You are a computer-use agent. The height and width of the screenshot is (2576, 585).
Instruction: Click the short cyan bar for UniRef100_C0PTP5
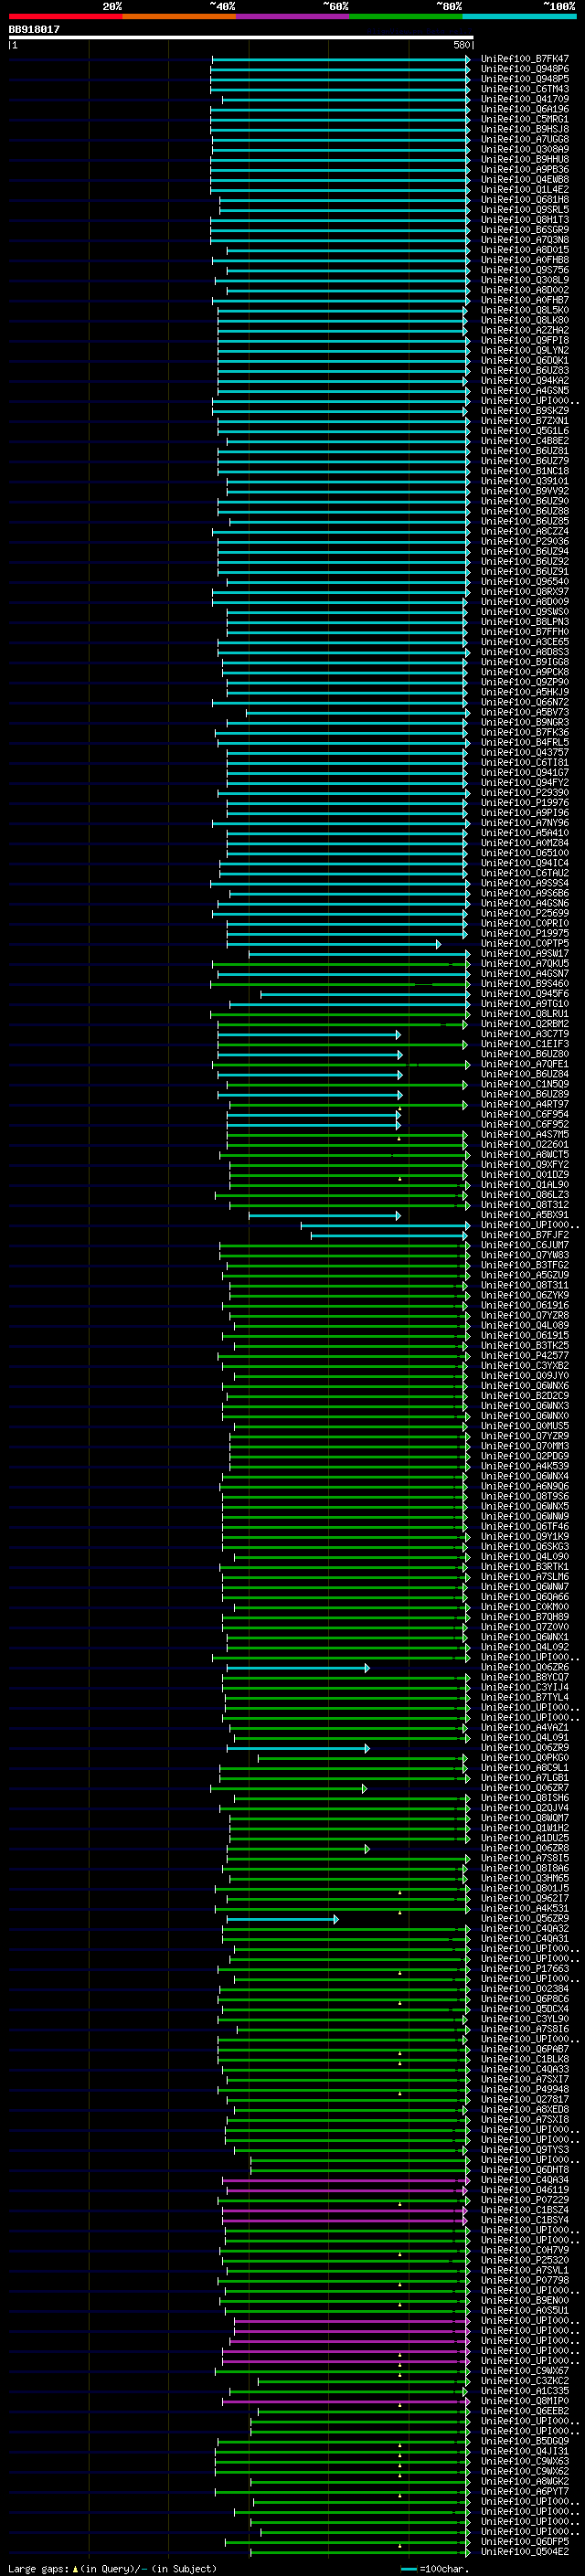[x=334, y=943]
